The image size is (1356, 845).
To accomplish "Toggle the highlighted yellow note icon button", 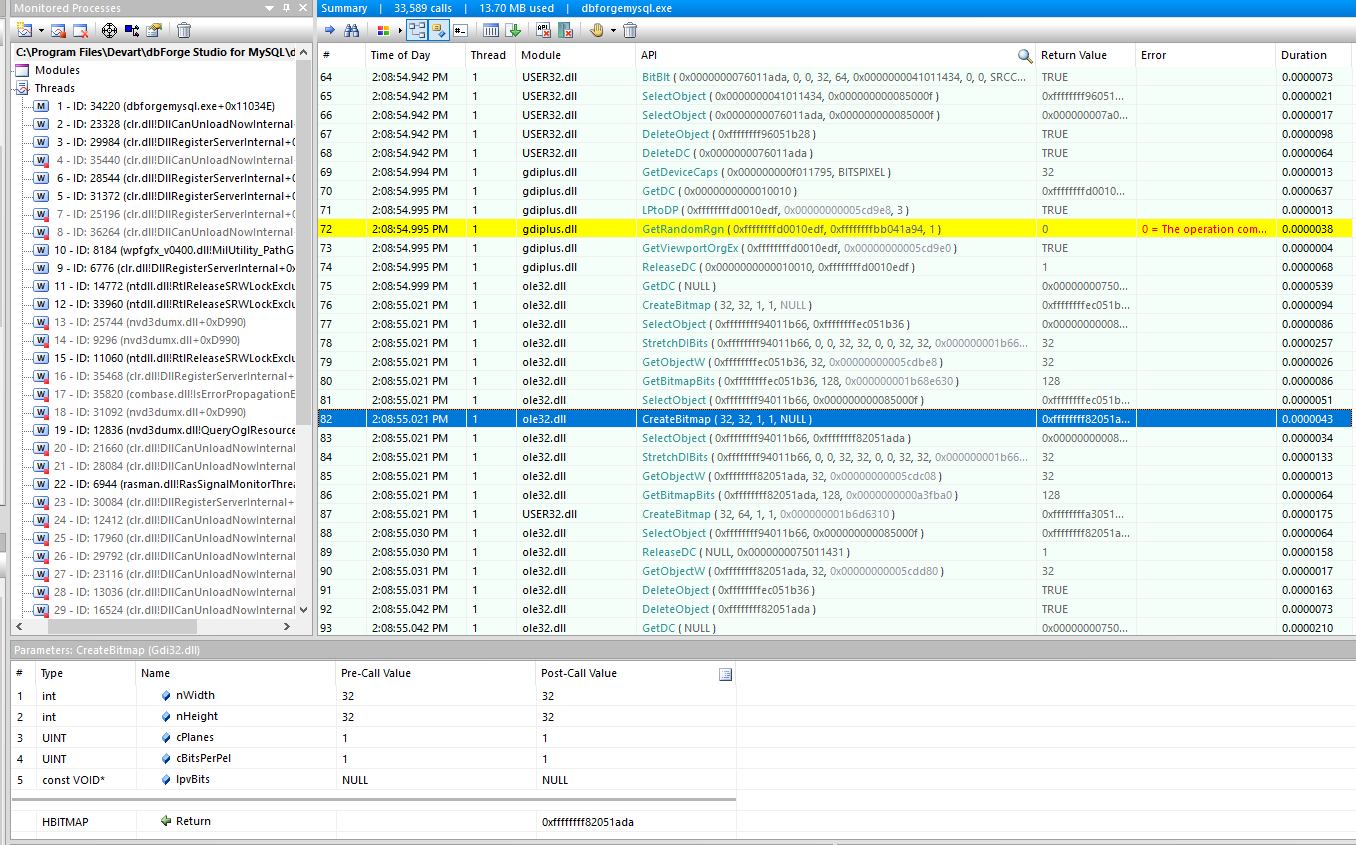I will pyautogui.click(x=438, y=30).
